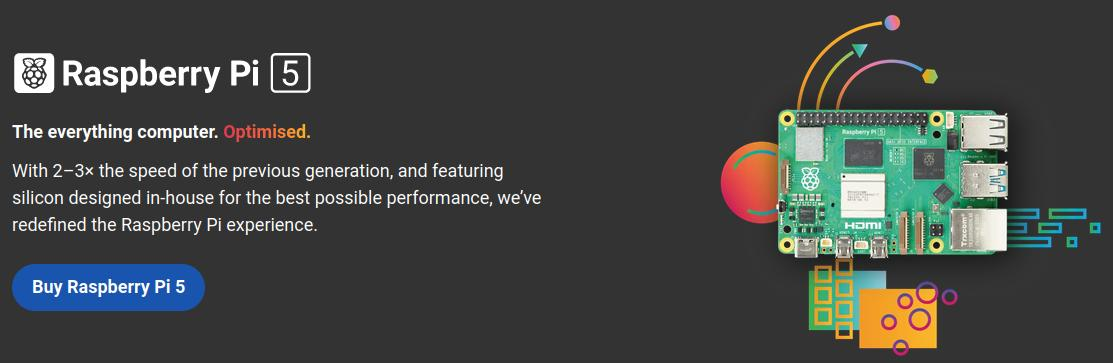
Task: Click the pink circle atop the orange arc
Action: coord(892,23)
